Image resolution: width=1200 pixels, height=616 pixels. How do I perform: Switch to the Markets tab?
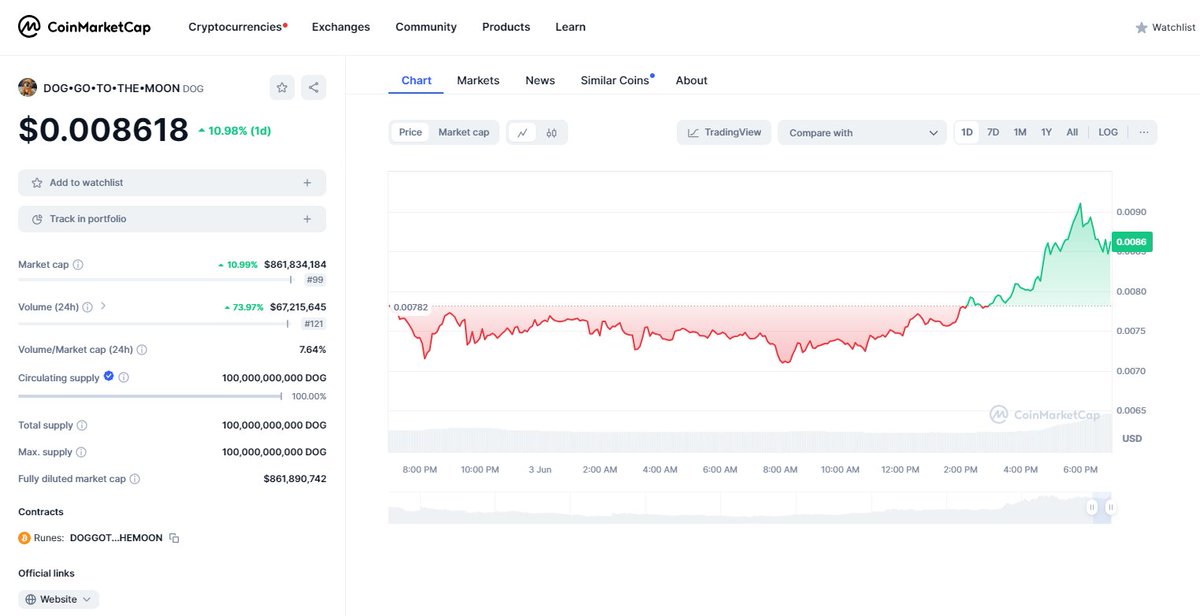coord(478,80)
